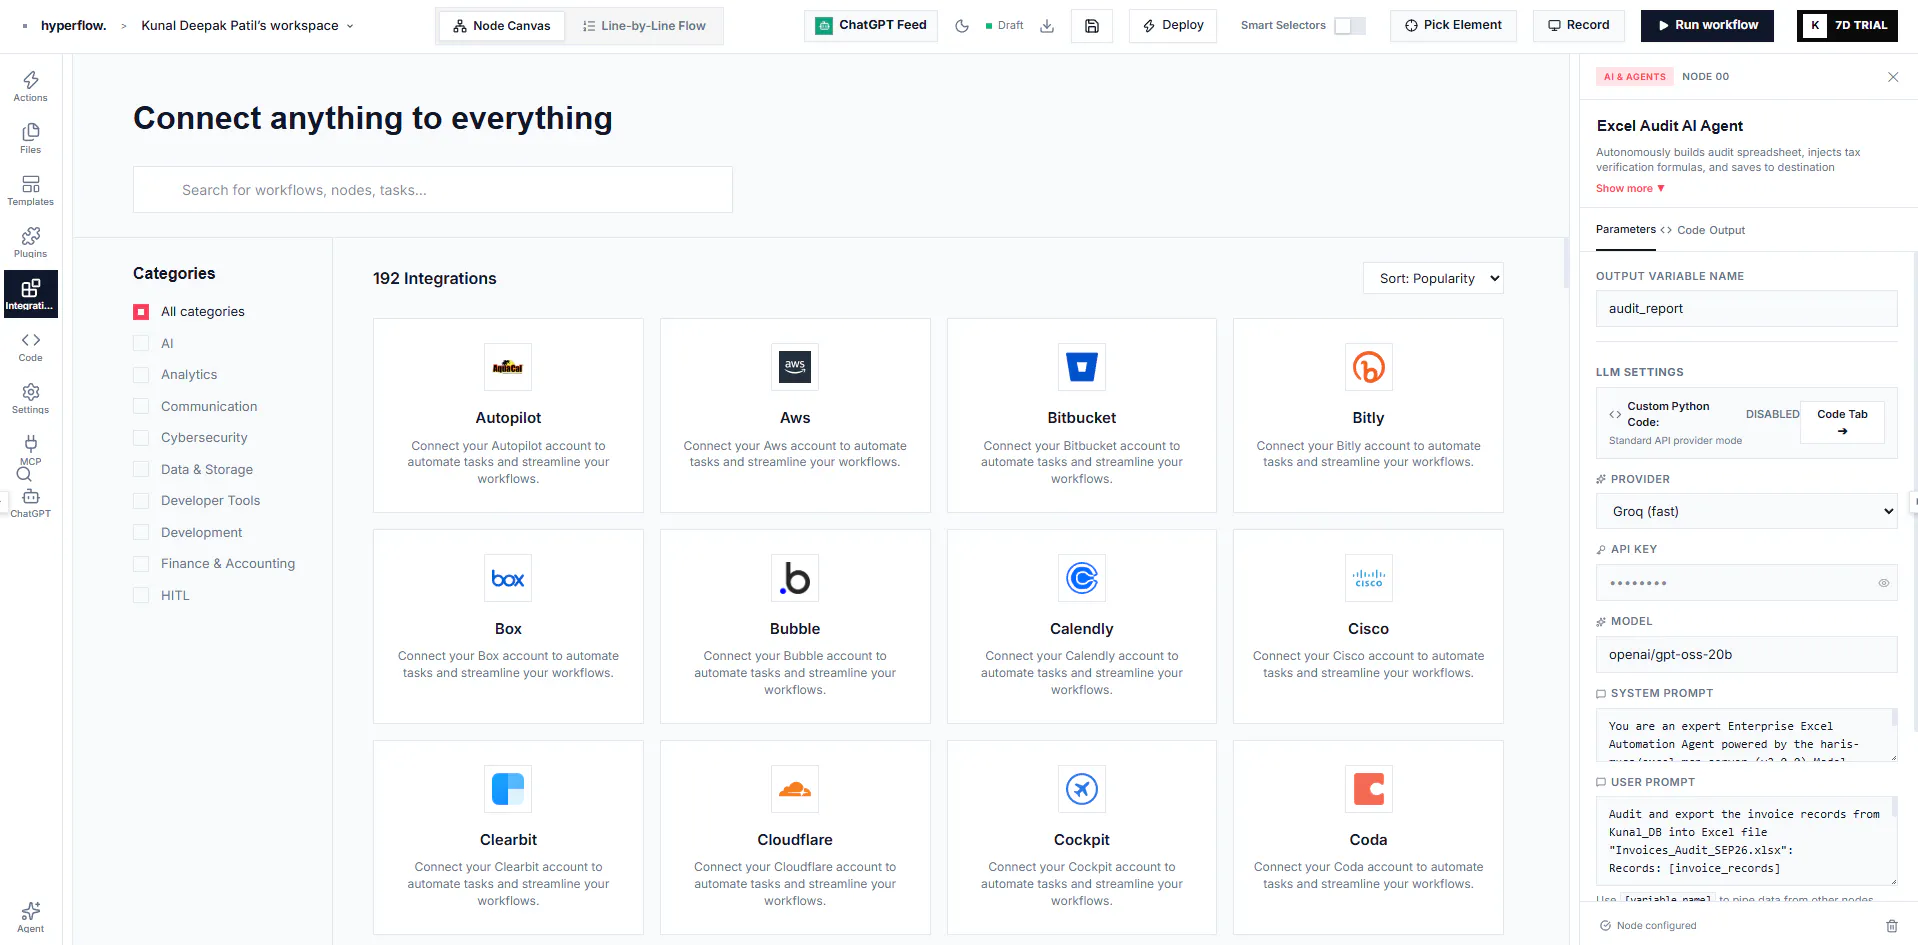Open the Templates sidebar icon
This screenshot has height=945, width=1918.
click(x=30, y=190)
